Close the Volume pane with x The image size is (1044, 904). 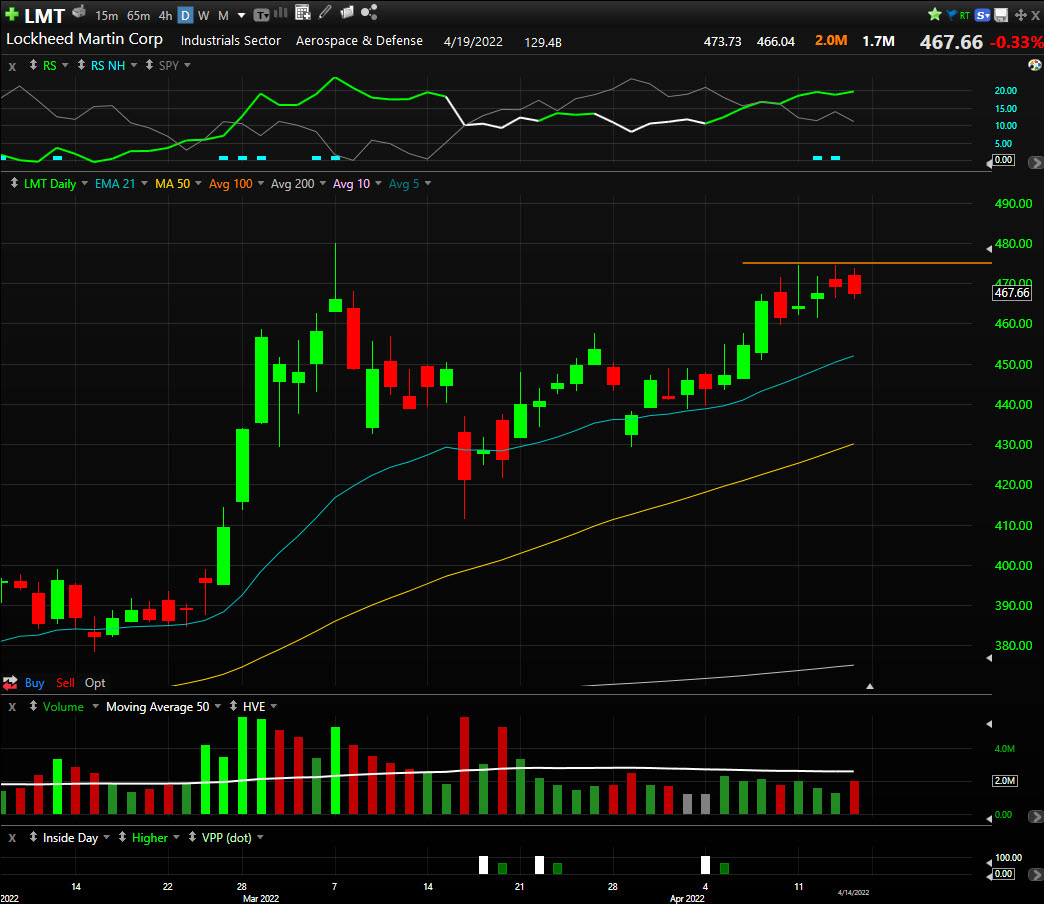pyautogui.click(x=12, y=707)
